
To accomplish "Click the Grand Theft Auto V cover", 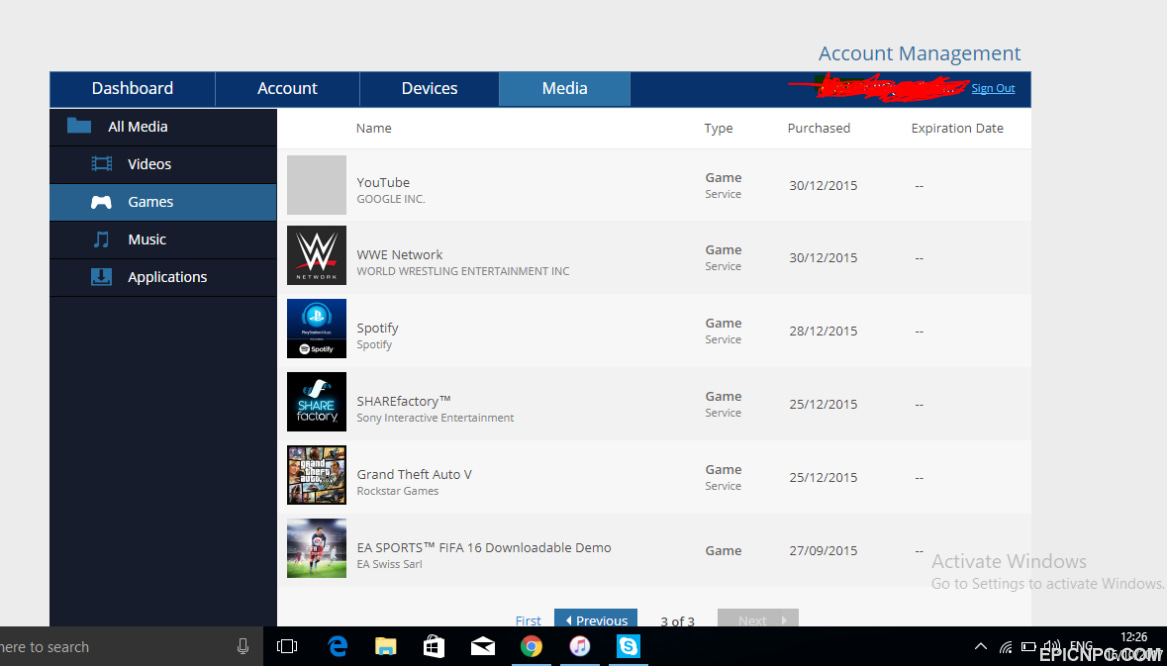I will 316,475.
